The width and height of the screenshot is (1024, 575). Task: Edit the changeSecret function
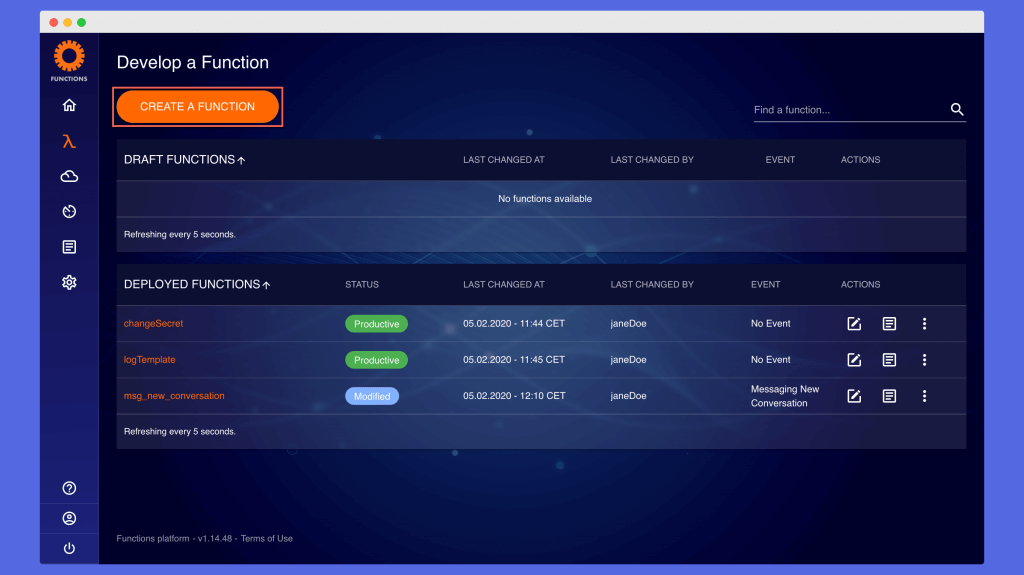854,323
